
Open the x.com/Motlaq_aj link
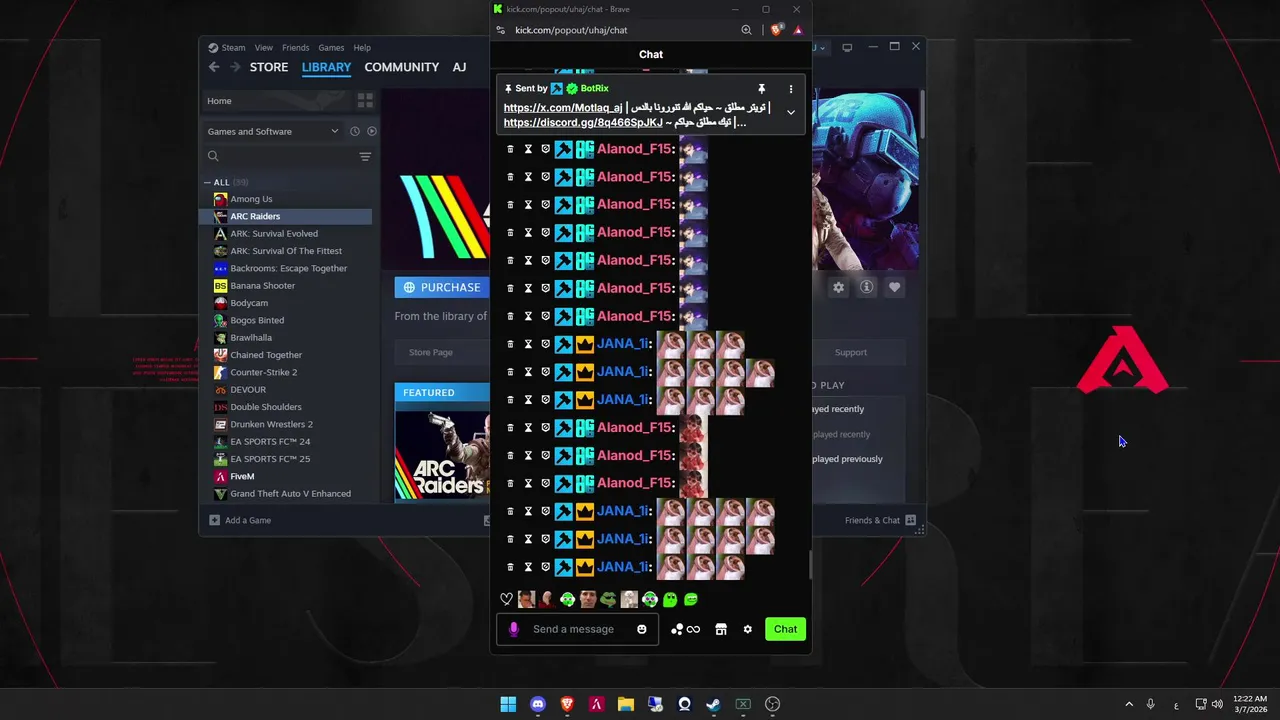(563, 107)
